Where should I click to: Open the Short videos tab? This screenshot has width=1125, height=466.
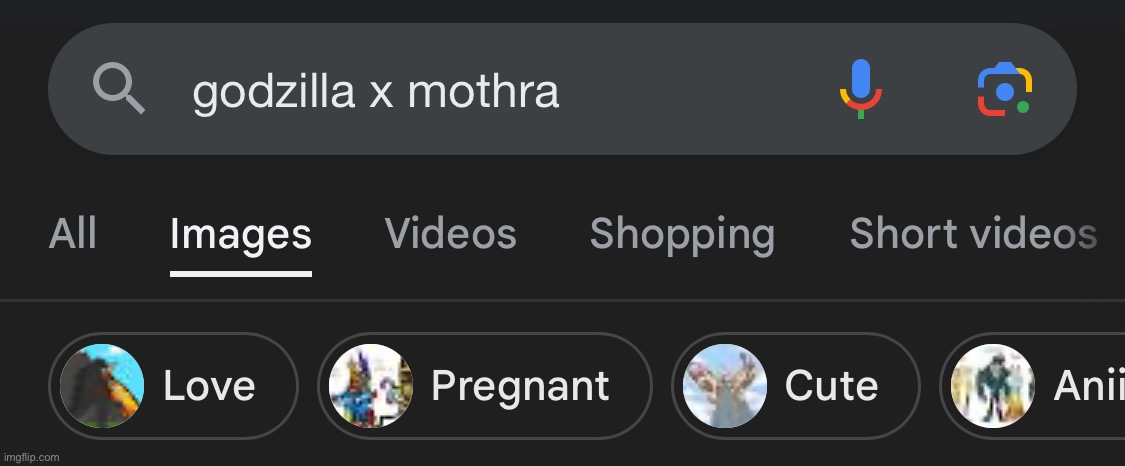972,234
